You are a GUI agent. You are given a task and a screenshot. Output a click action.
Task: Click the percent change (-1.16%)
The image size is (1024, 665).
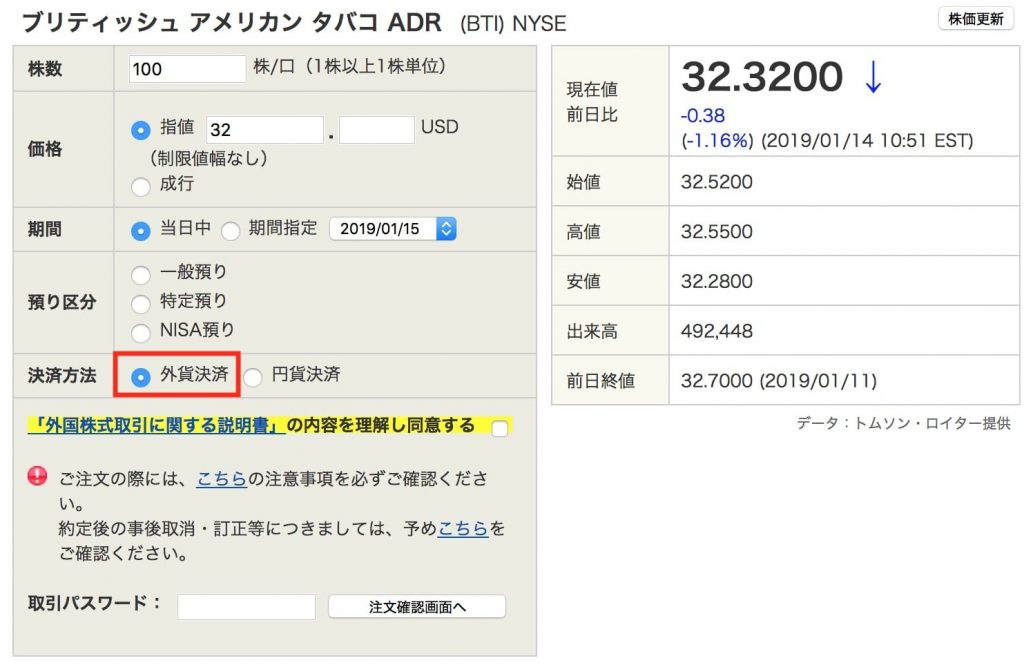[x=717, y=140]
